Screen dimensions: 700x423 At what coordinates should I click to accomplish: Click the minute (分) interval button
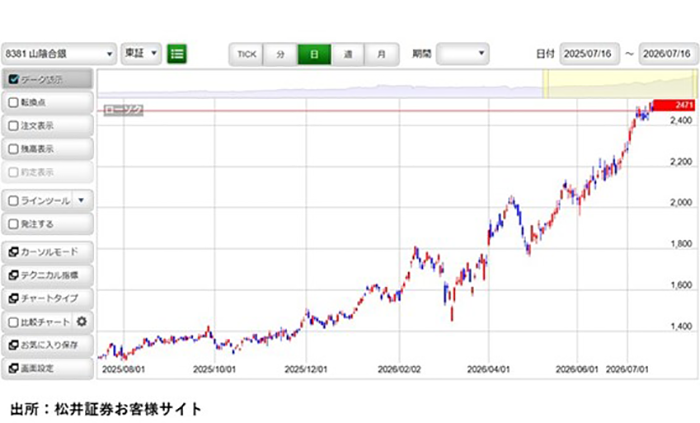click(x=280, y=54)
